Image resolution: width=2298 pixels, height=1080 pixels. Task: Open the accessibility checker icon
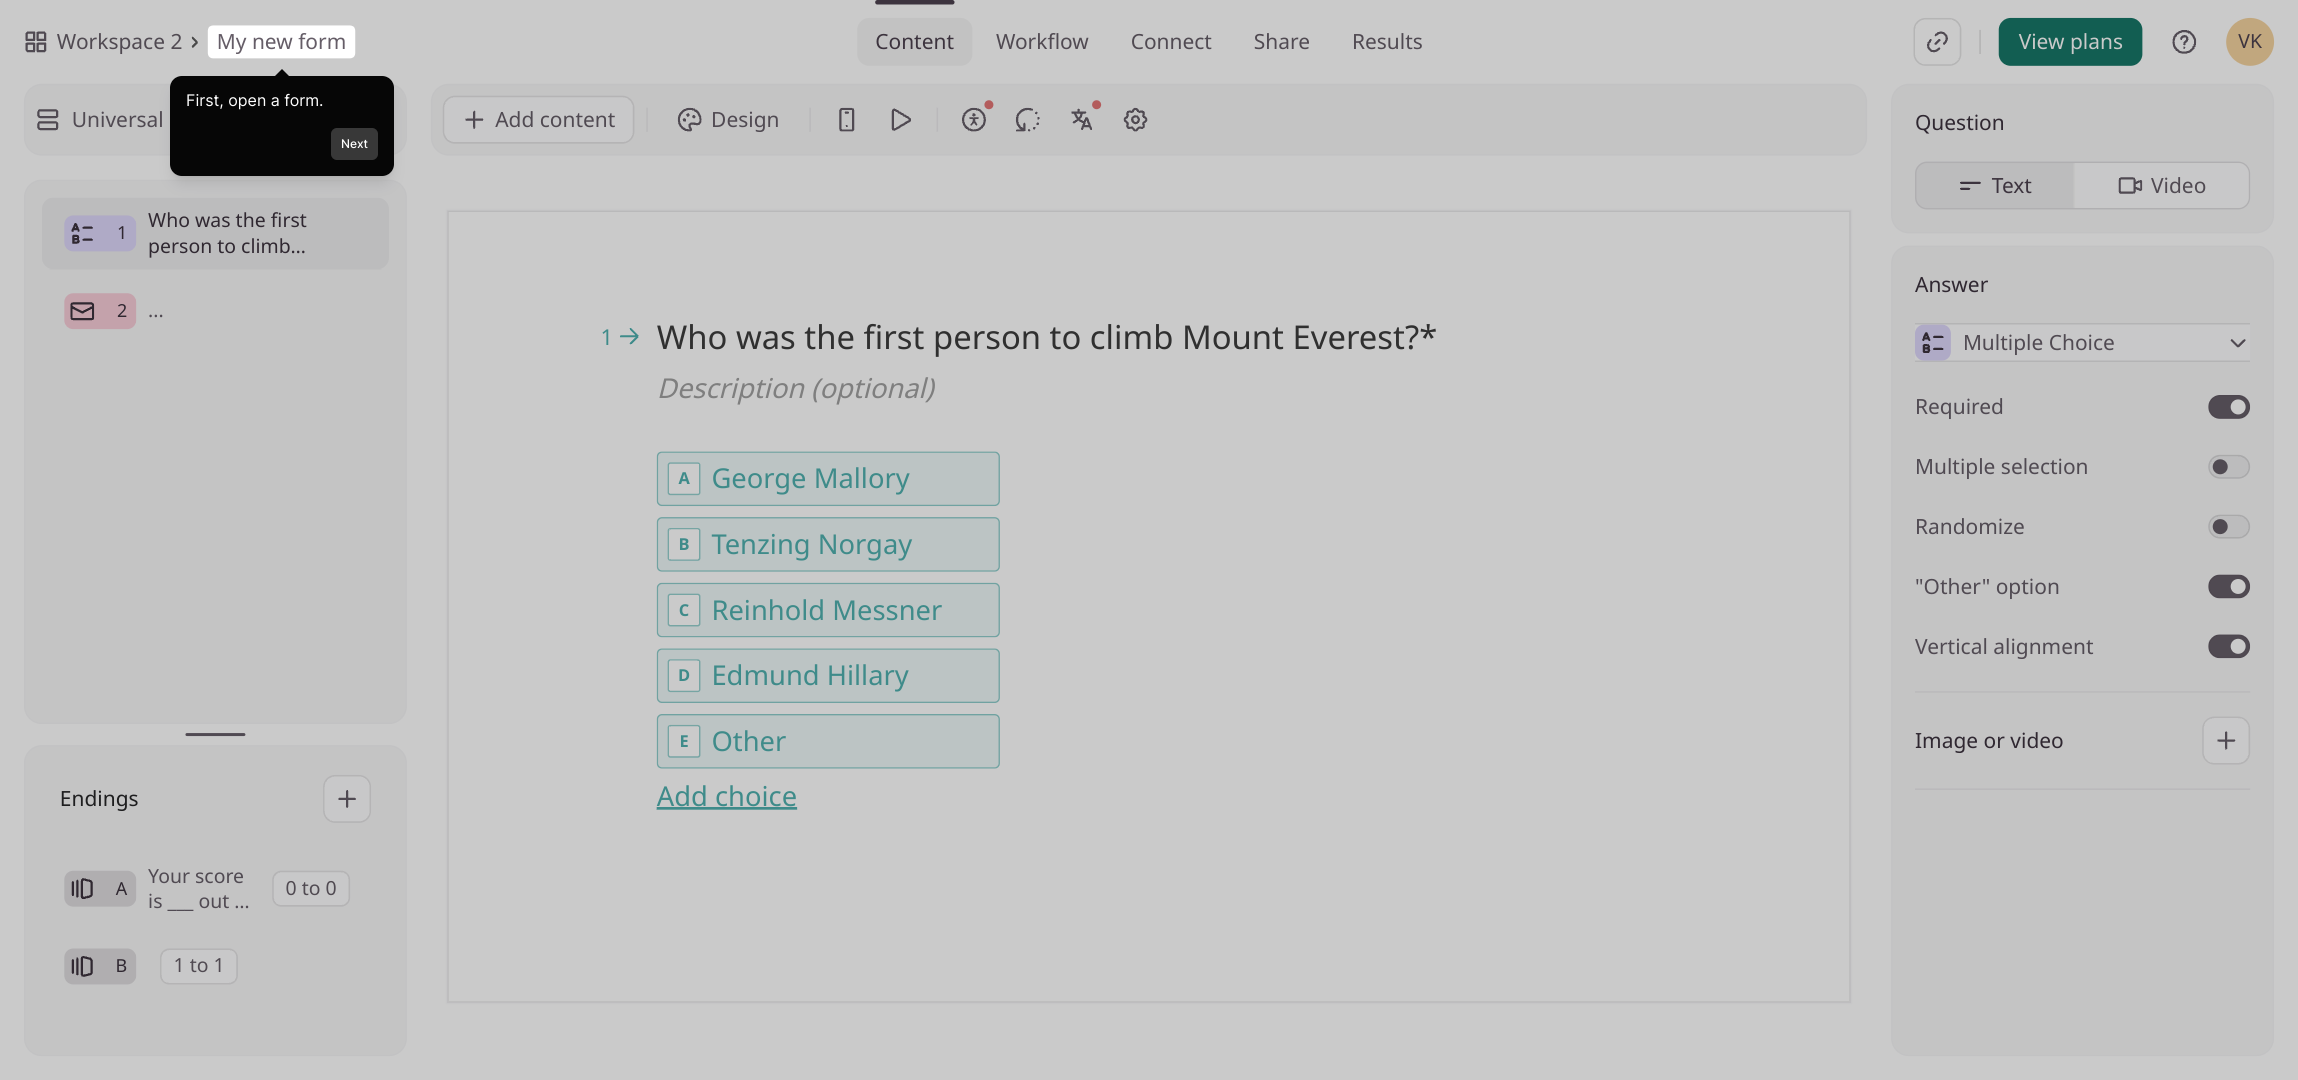(x=974, y=120)
